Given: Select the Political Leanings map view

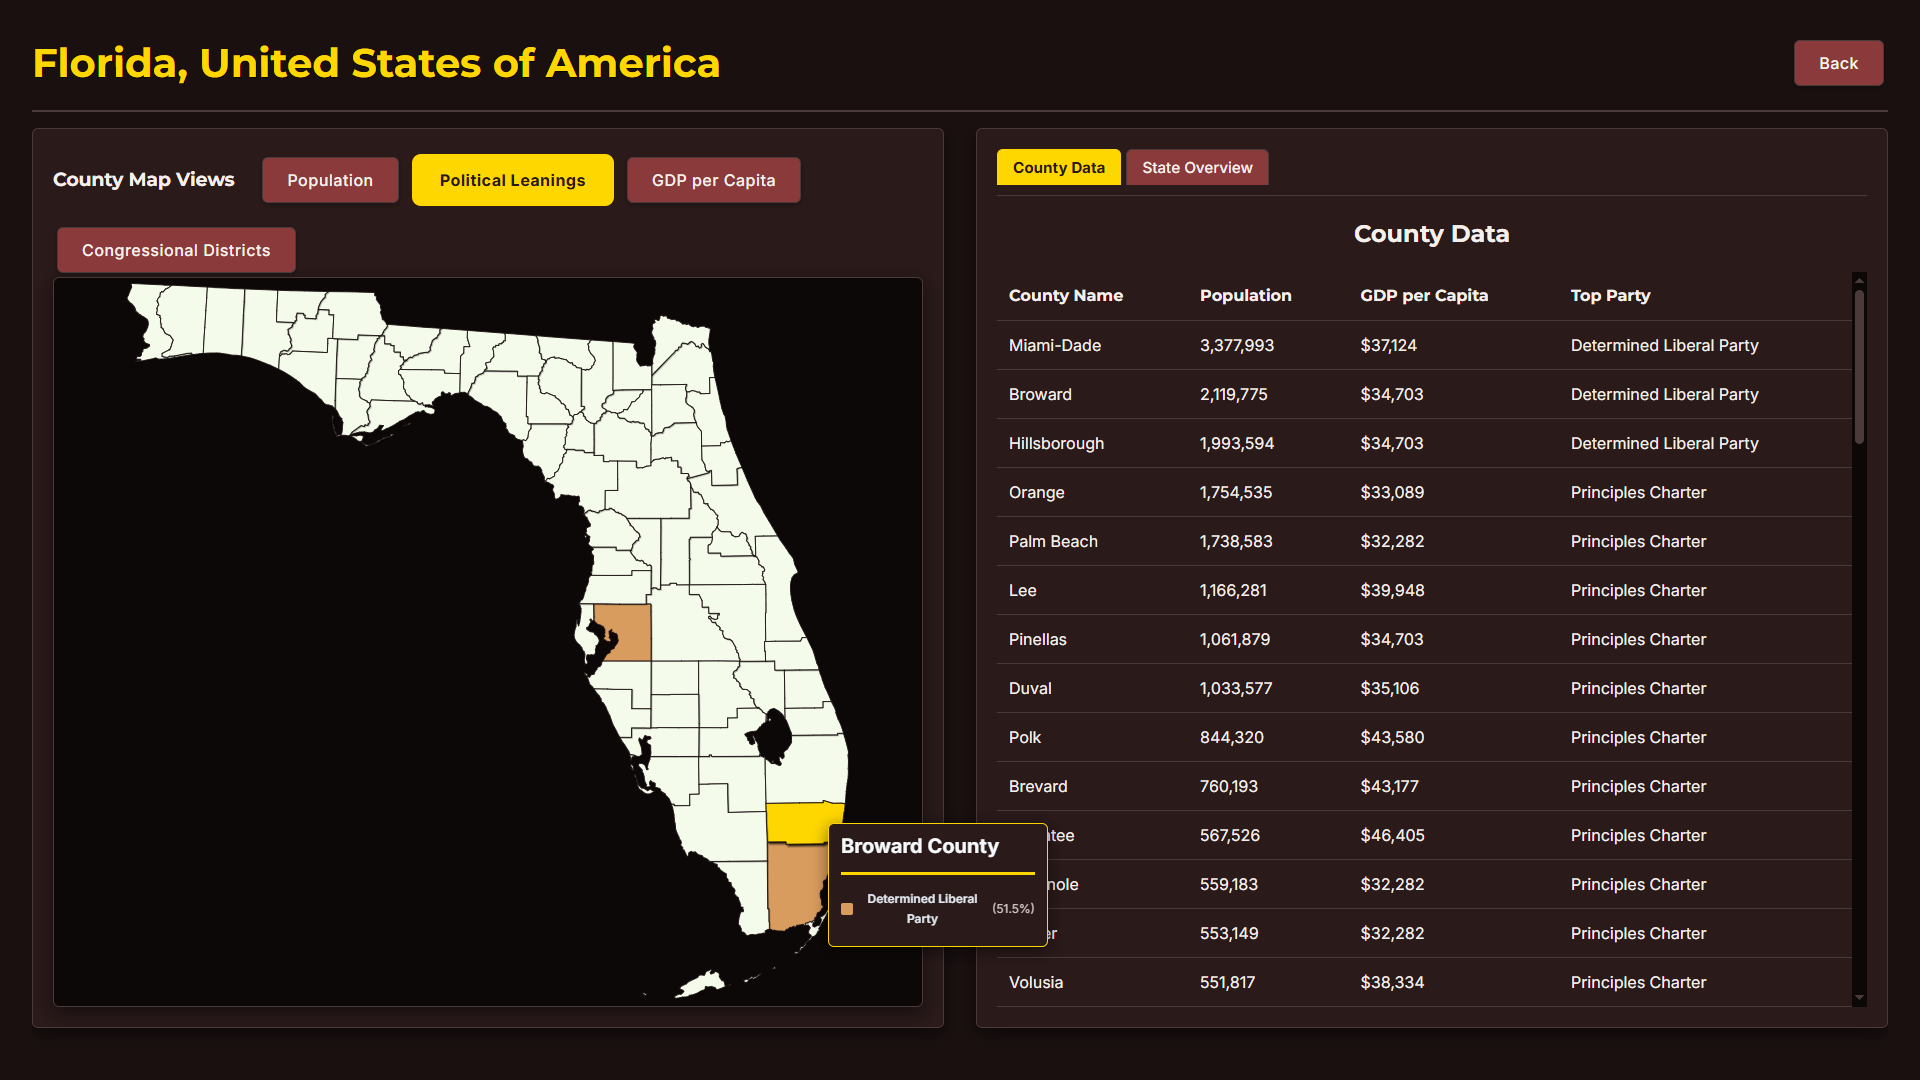Looking at the screenshot, I should point(512,180).
